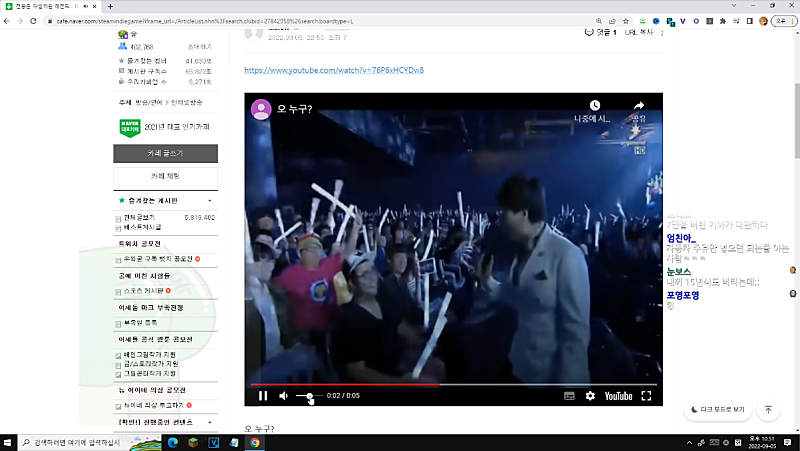Open a new browser tab with plus button
800x451 pixels.
(109, 6)
